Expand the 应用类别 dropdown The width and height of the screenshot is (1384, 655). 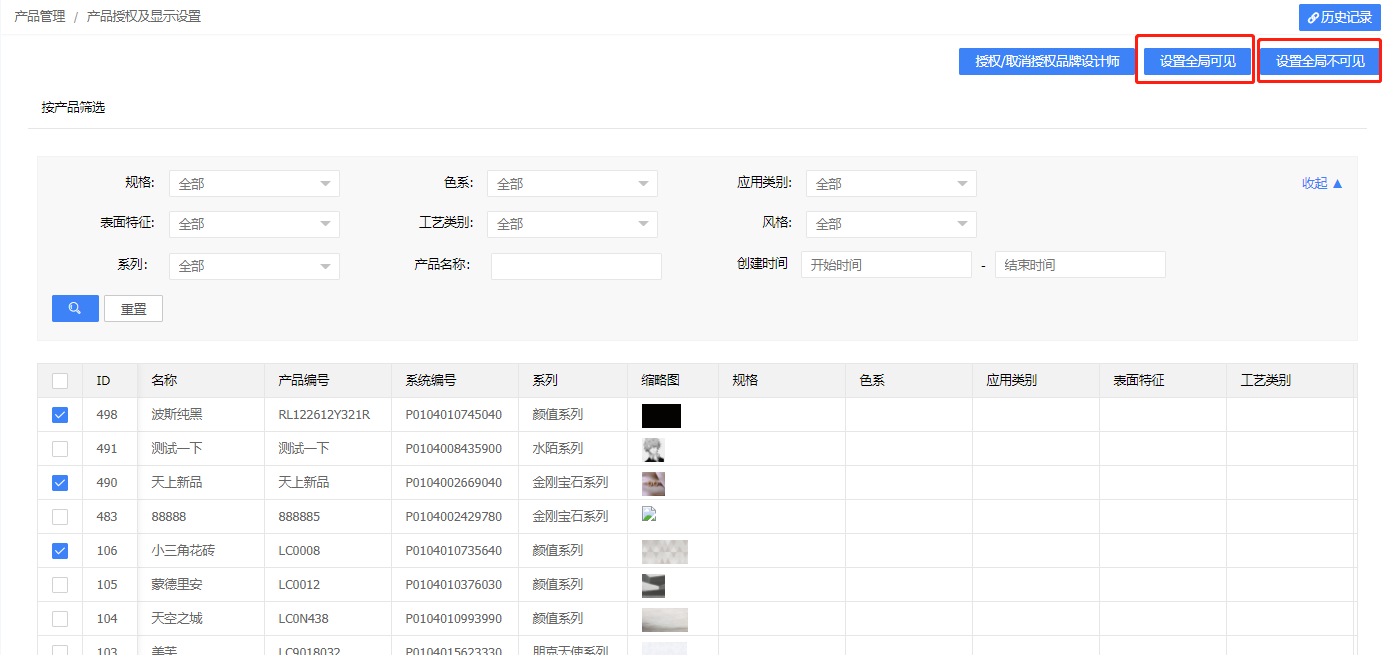891,184
